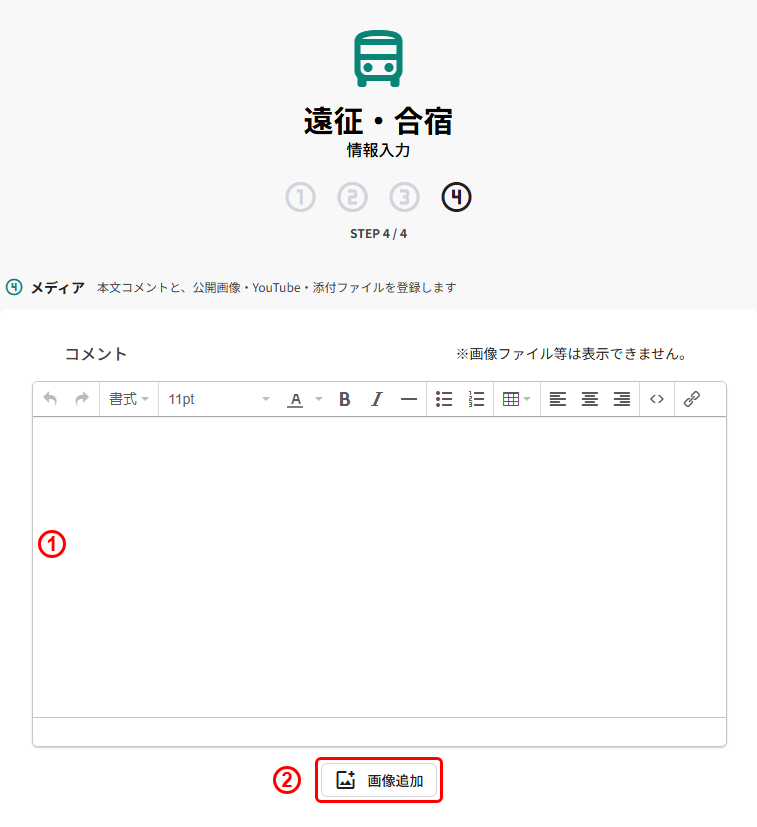The height and width of the screenshot is (827, 757).
Task: Insert a horizontal line
Action: pos(409,399)
